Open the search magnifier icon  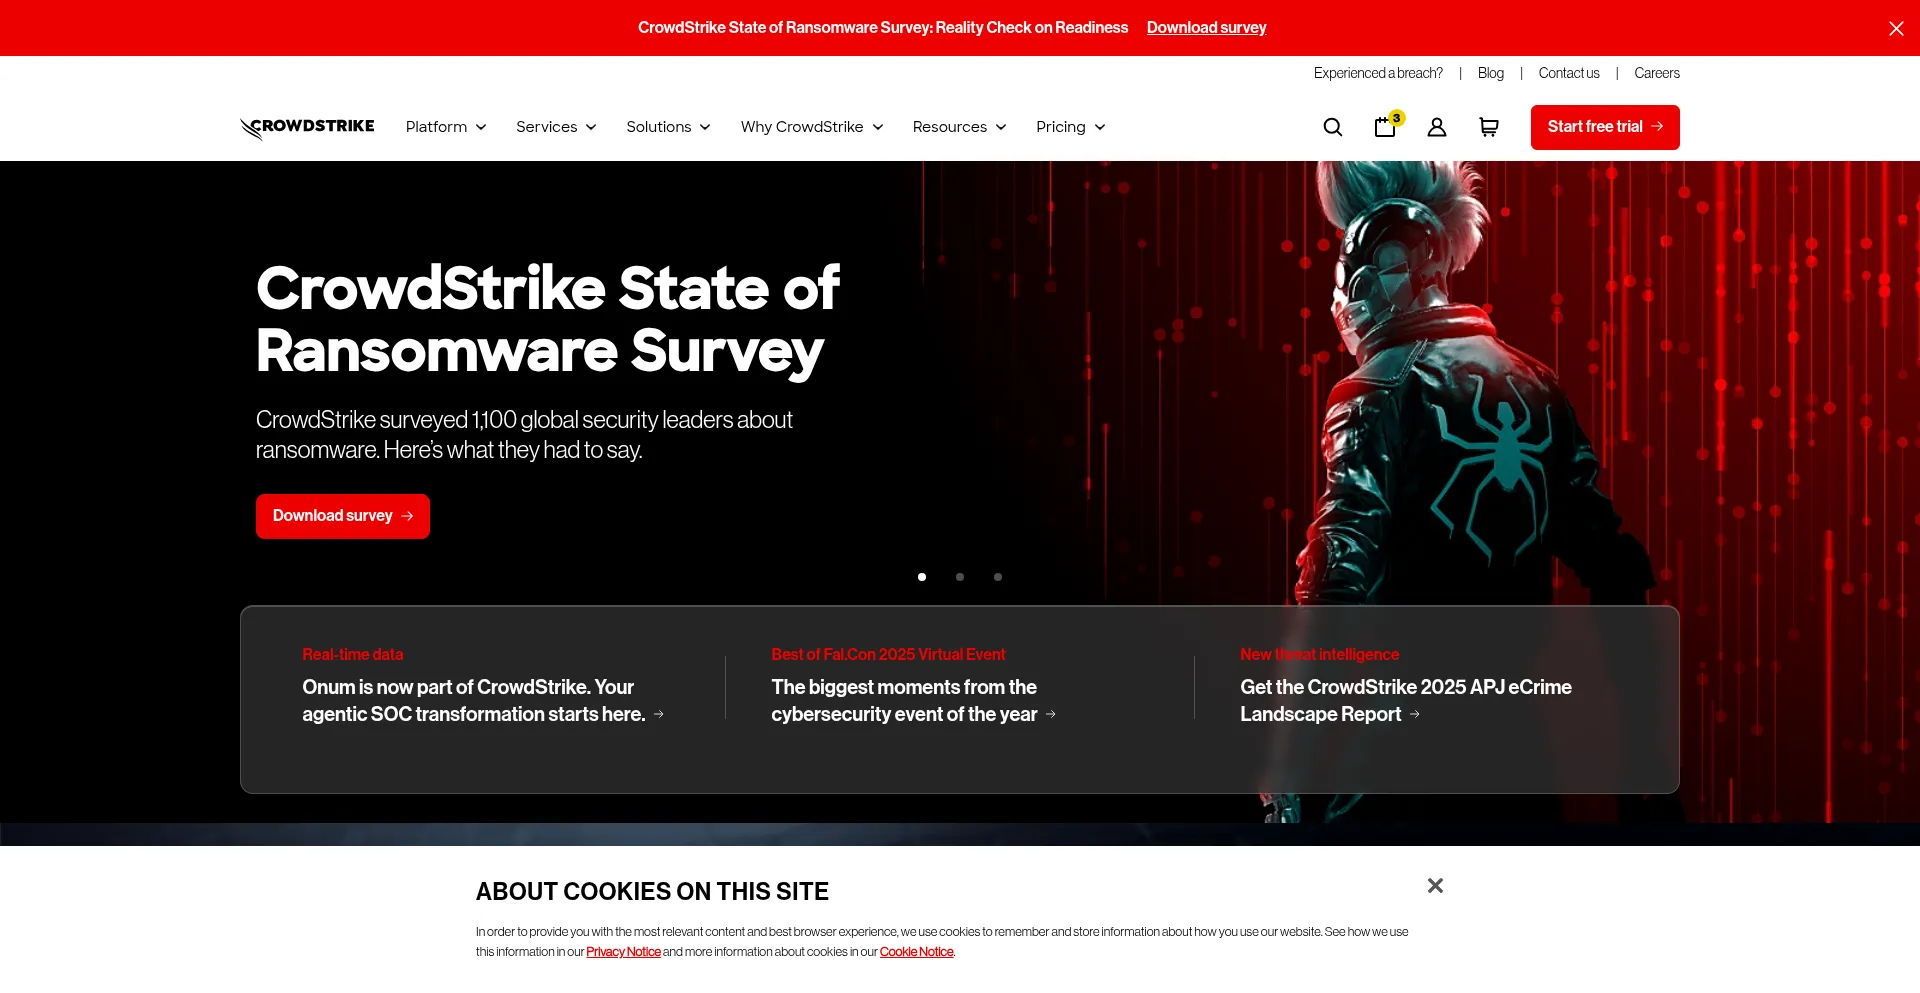[x=1332, y=127]
